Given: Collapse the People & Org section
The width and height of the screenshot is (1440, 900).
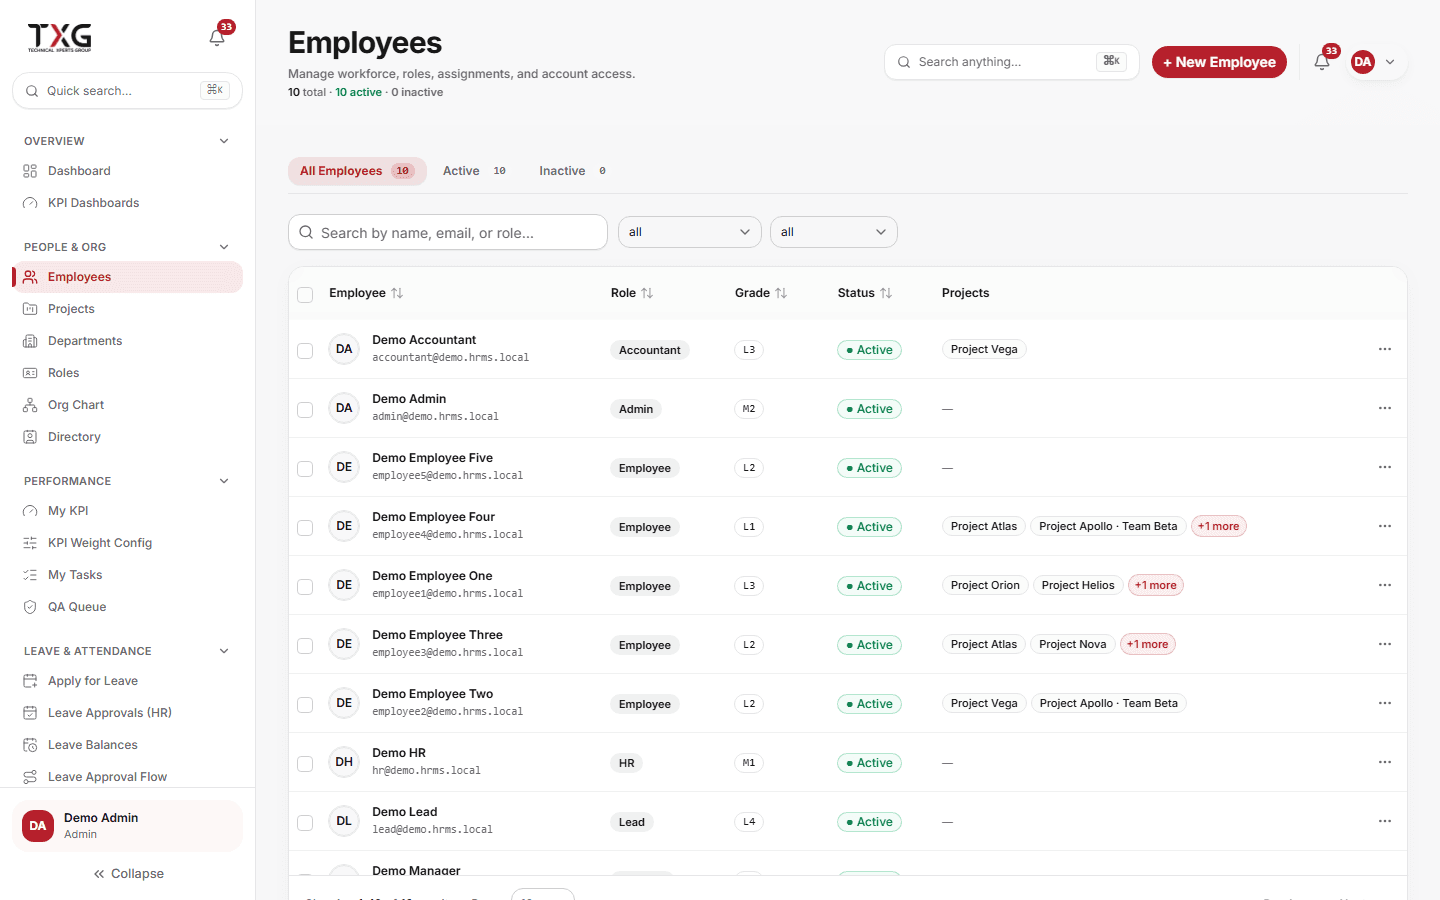Looking at the screenshot, I should coord(224,247).
